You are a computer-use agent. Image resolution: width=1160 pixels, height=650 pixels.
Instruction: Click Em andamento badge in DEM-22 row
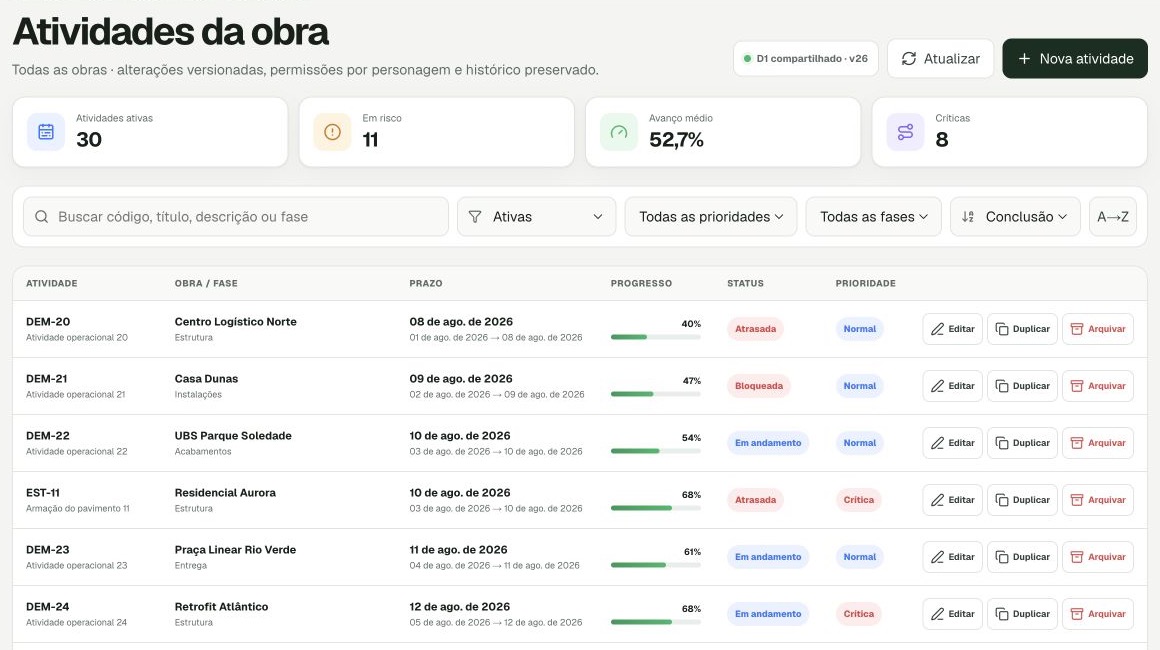[768, 443]
